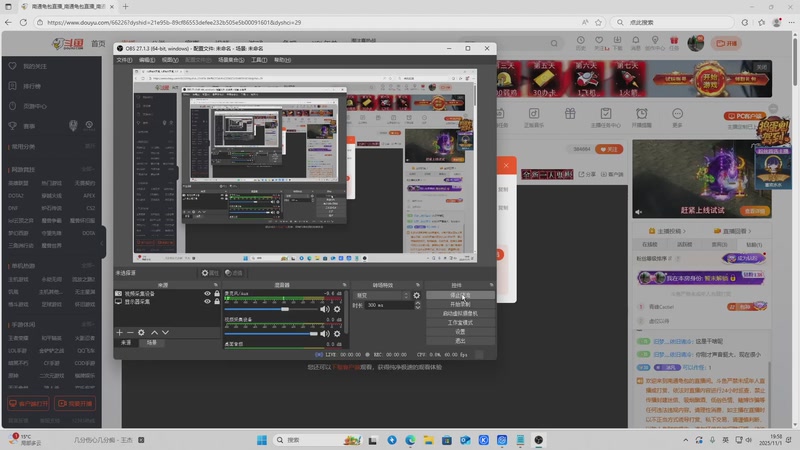
Task: Pop out the 转场特效 dock icon
Action: (x=418, y=285)
